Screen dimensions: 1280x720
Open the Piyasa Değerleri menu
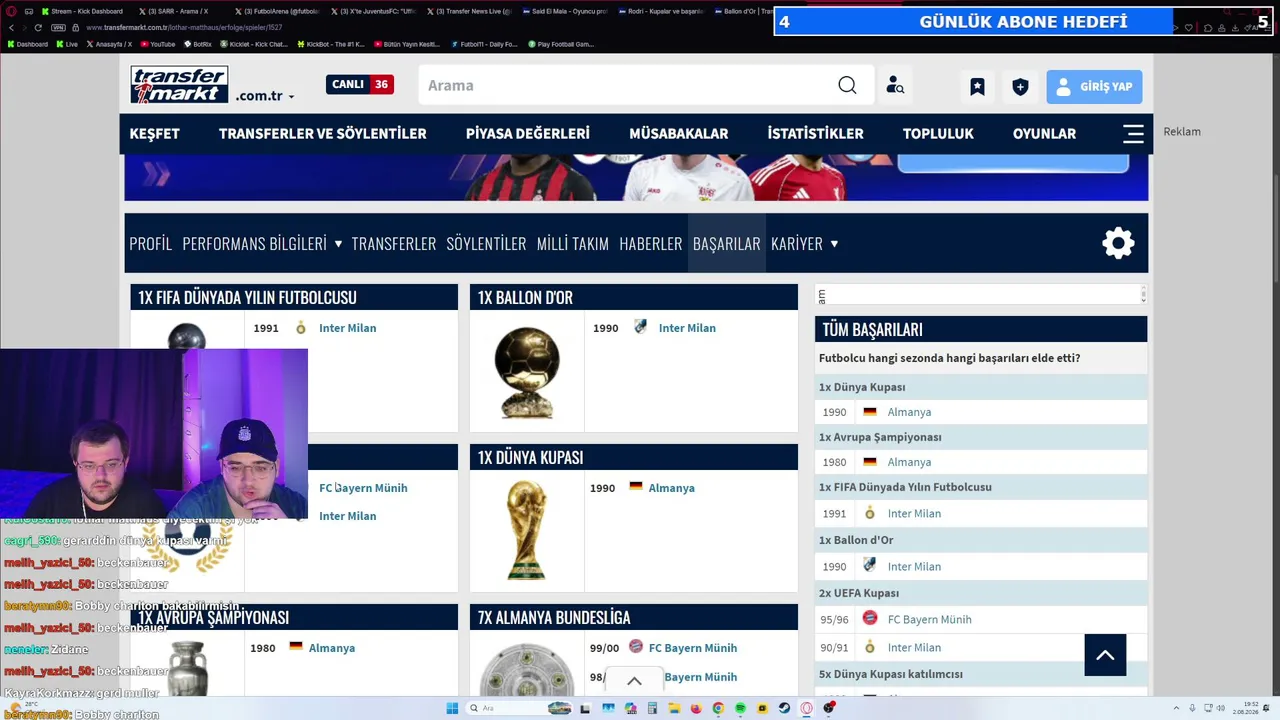(528, 134)
